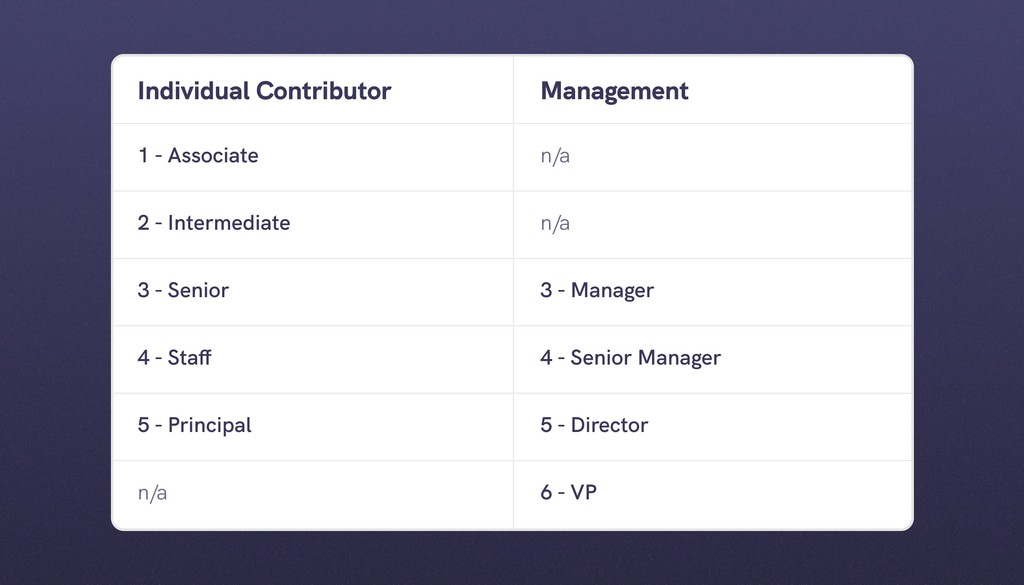Select the 2 - Intermediate cell
Screen dimensions: 1024x585
214,223
